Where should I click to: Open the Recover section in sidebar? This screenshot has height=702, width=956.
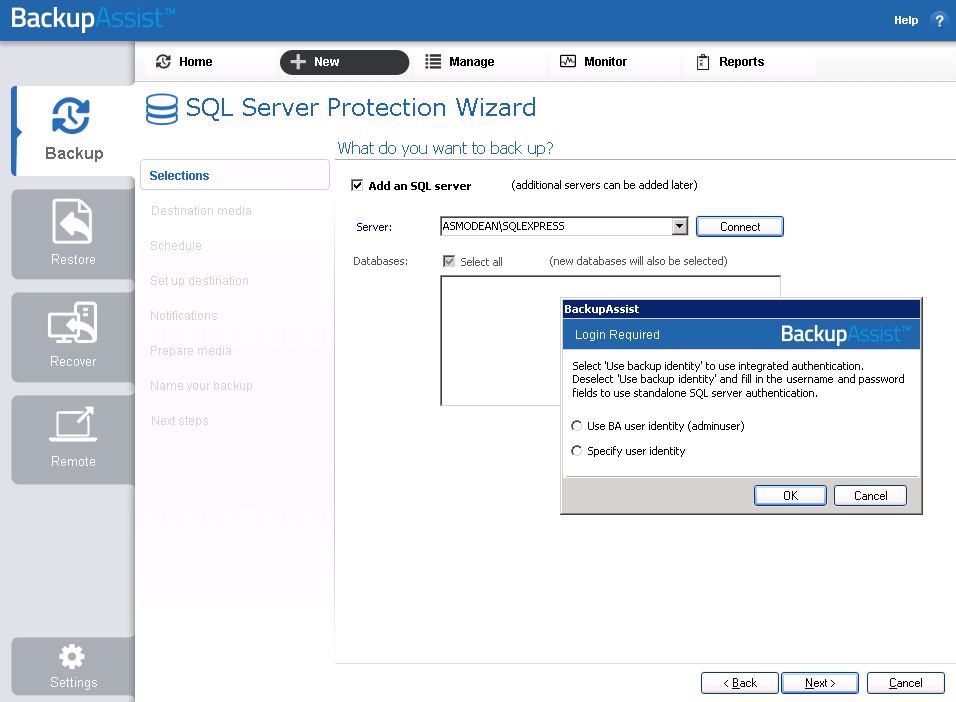73,337
